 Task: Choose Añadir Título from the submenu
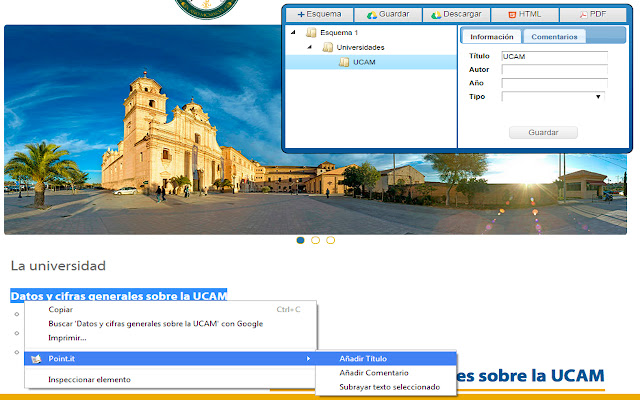click(x=363, y=358)
